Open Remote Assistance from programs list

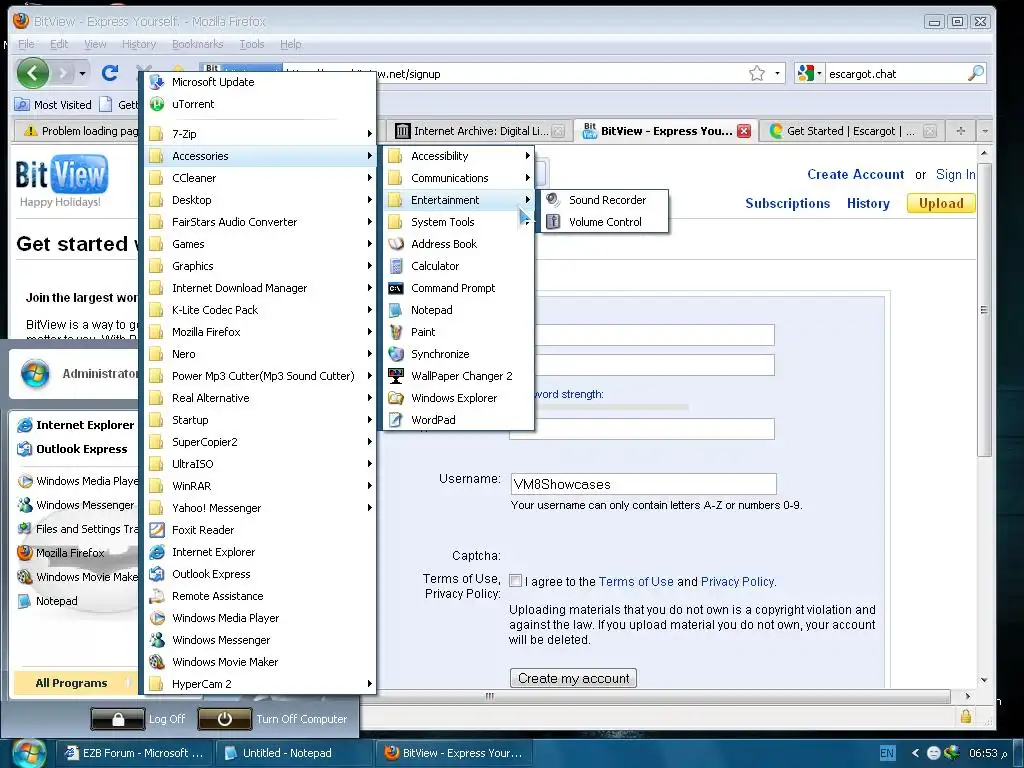point(261,596)
